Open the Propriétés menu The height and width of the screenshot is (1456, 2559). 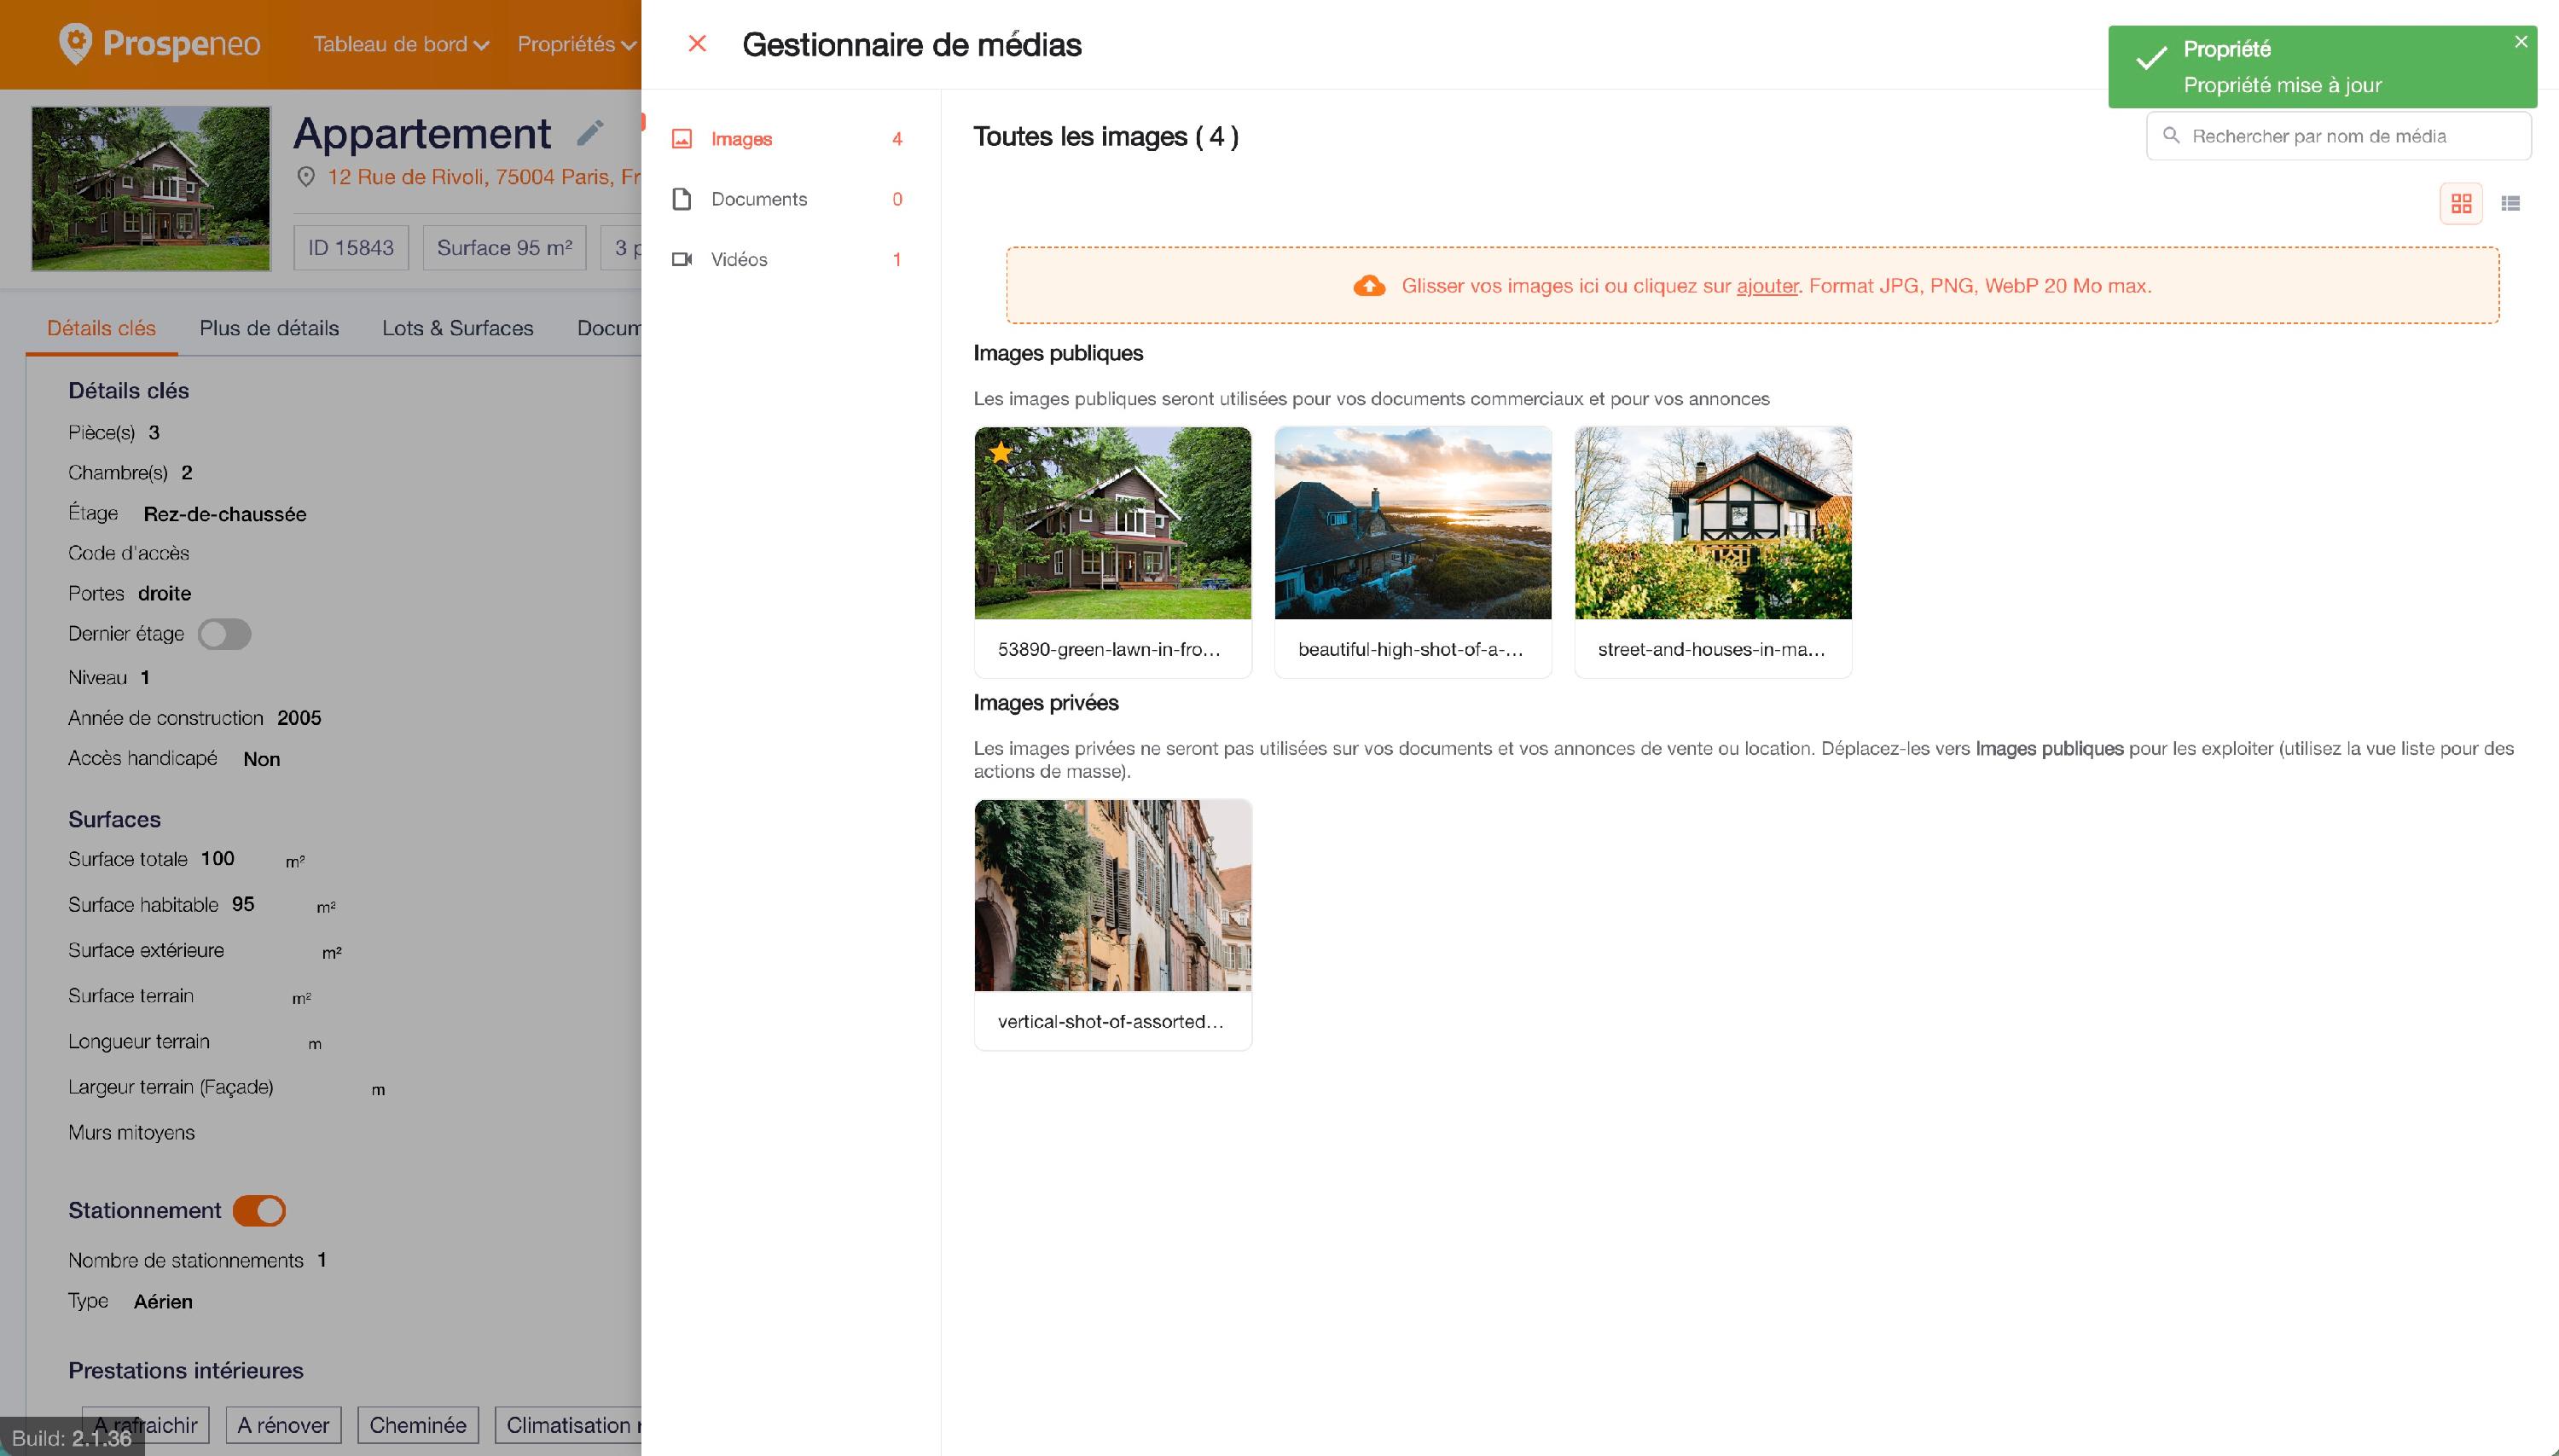[577, 44]
